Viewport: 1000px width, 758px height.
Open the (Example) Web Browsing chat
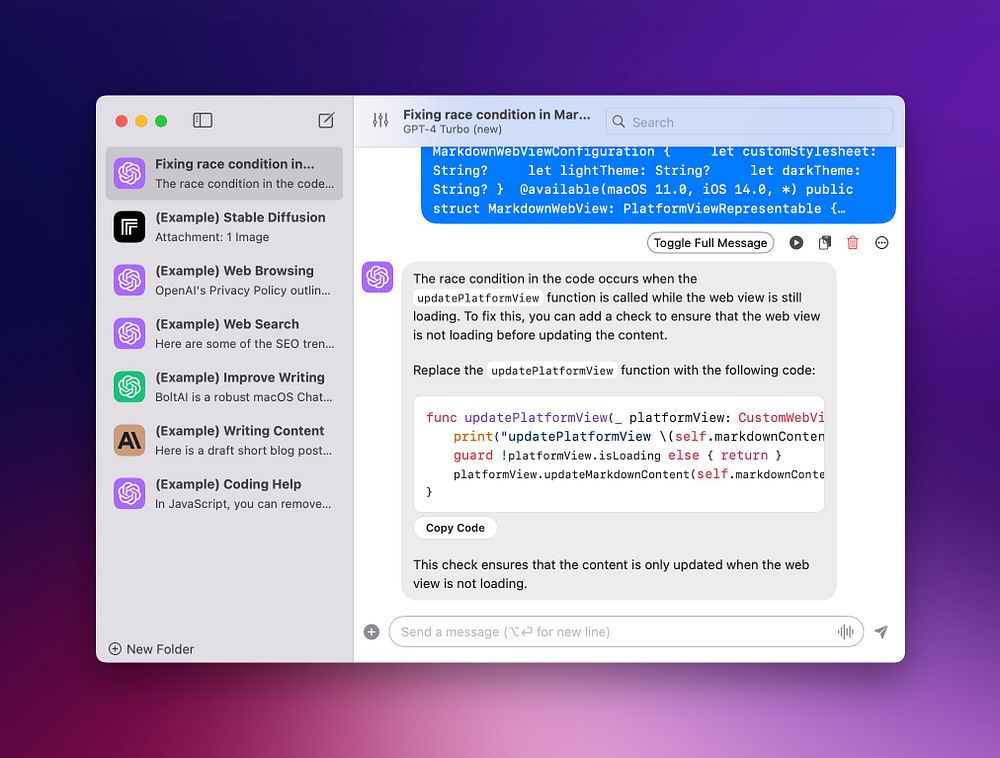tap(224, 281)
